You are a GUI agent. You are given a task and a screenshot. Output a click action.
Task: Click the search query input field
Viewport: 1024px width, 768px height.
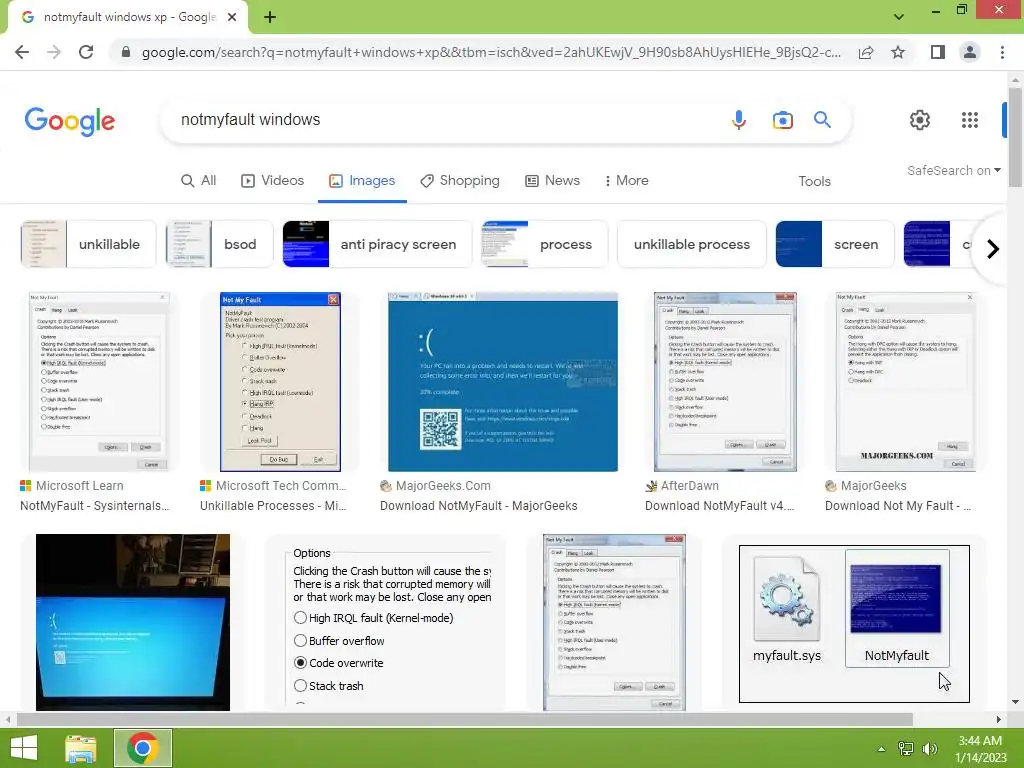[444, 120]
